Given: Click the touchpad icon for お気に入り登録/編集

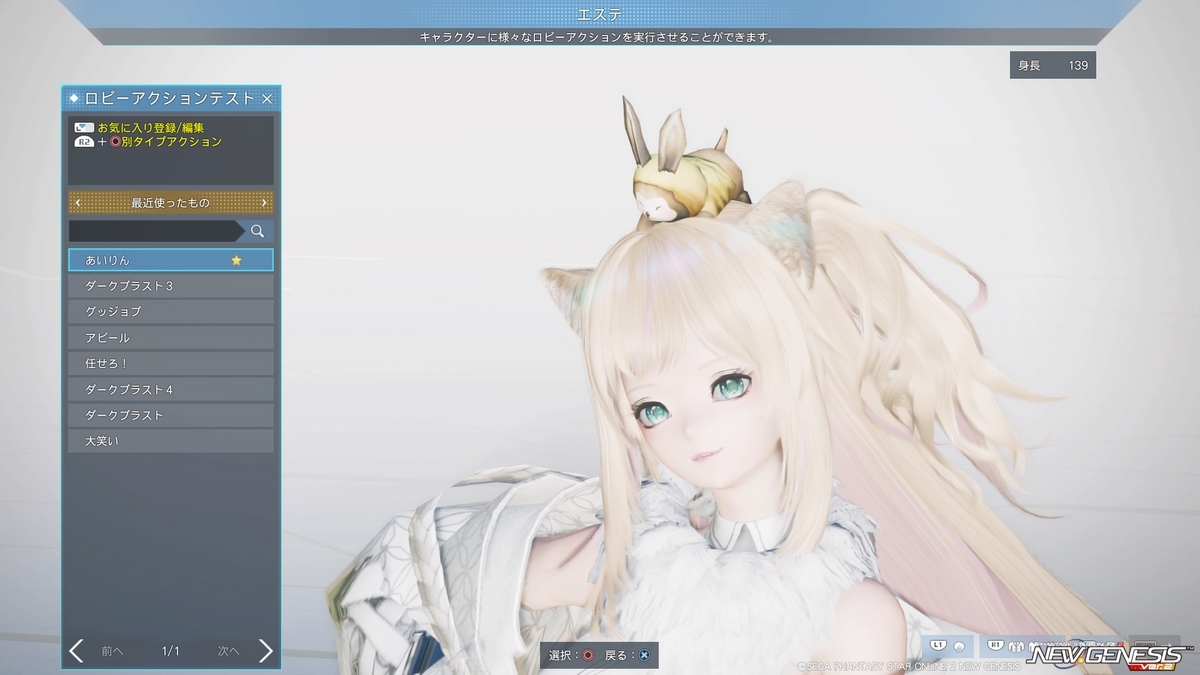Looking at the screenshot, I should (84, 128).
